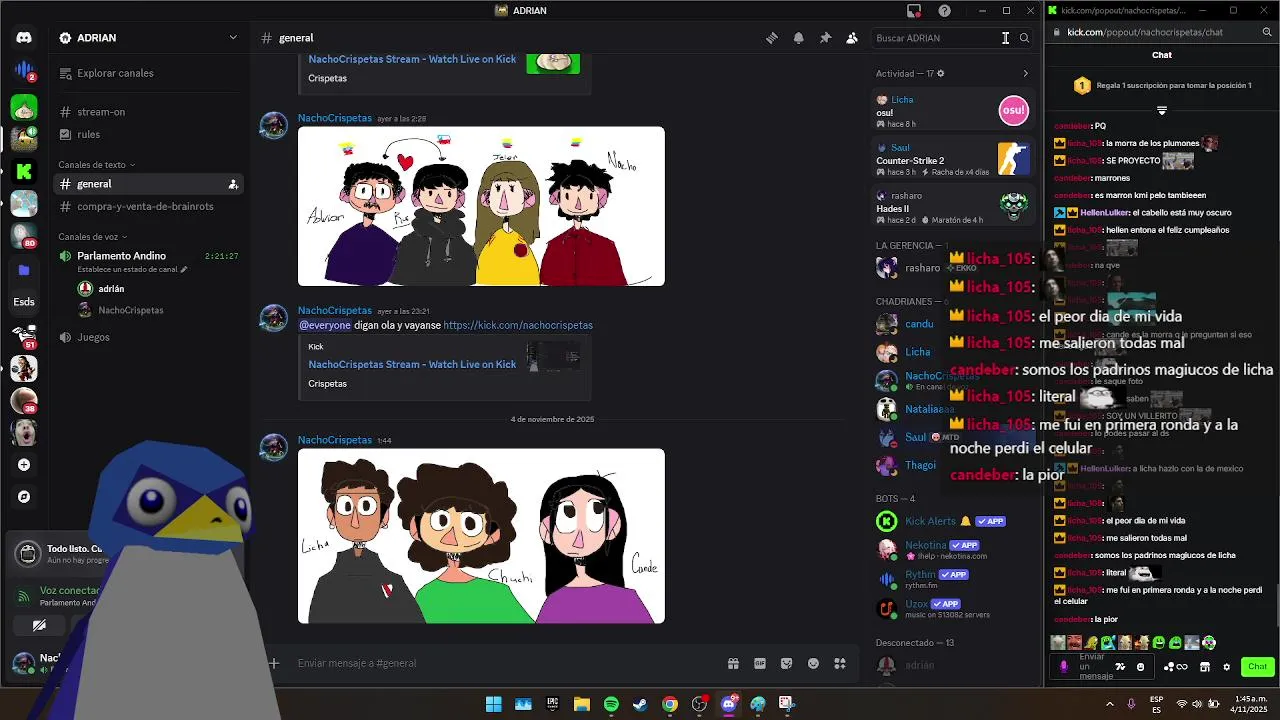Select Nekotina bot in member list

click(x=952, y=549)
